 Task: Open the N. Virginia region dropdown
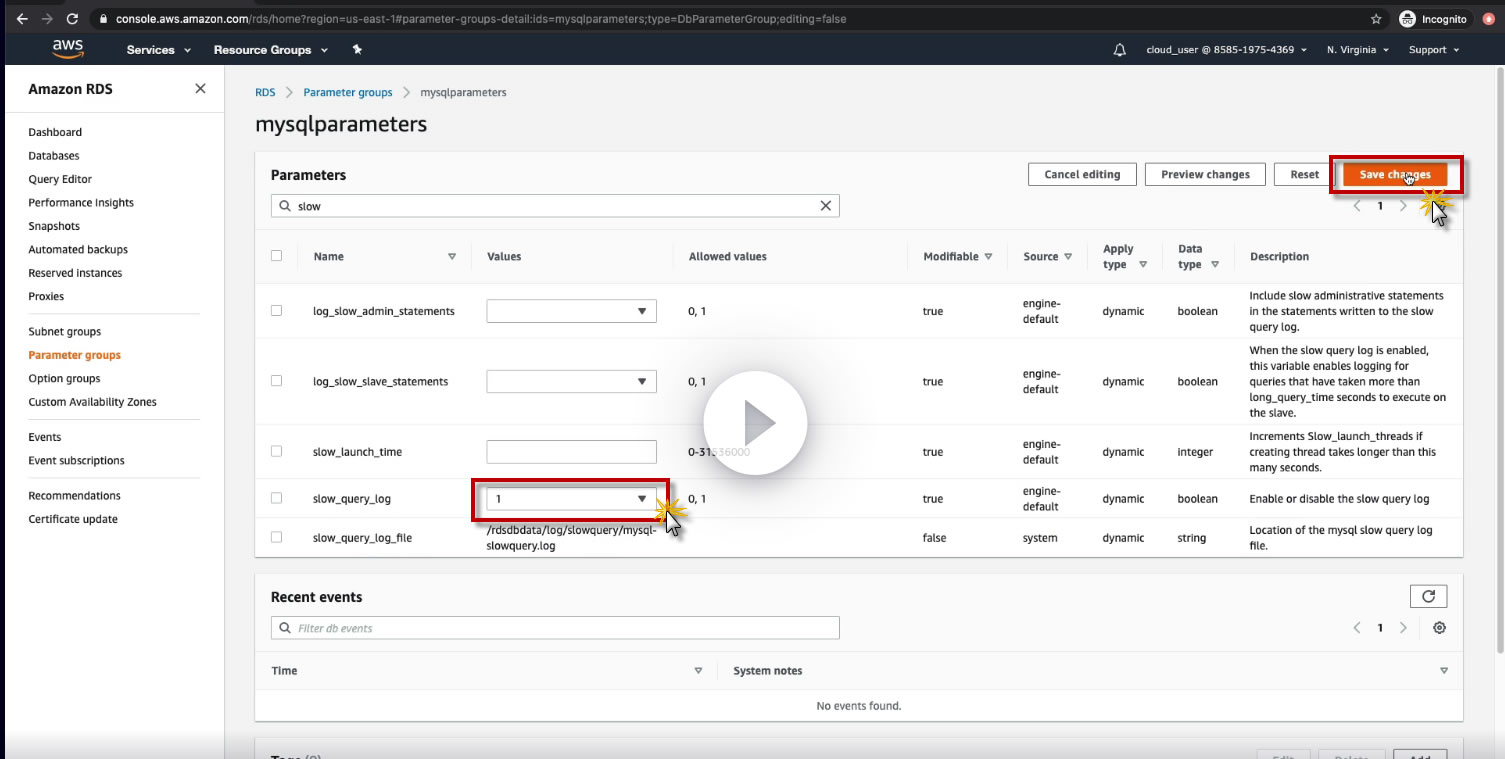pos(1358,50)
